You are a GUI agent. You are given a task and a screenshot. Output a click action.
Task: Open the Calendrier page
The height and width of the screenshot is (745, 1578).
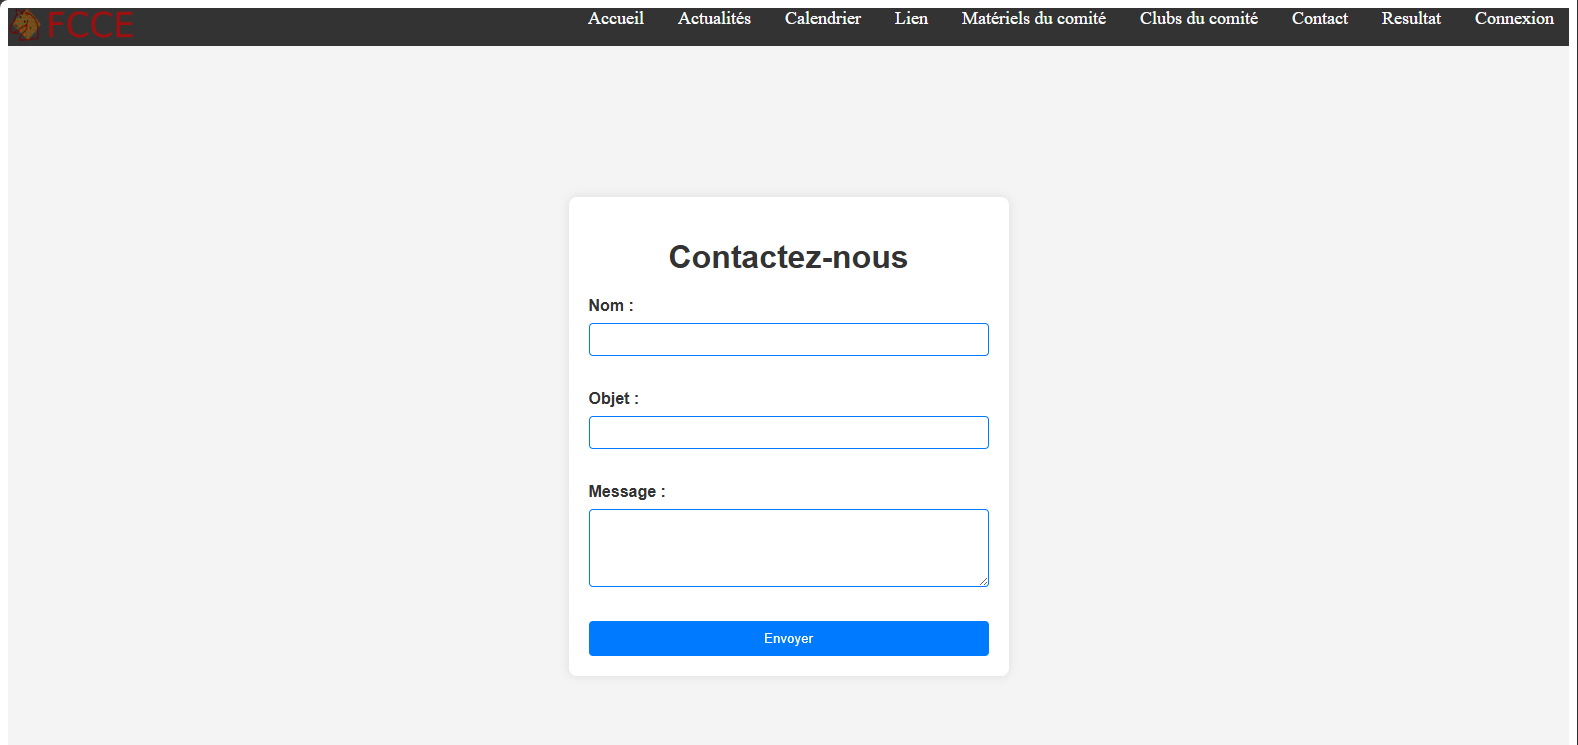click(822, 19)
